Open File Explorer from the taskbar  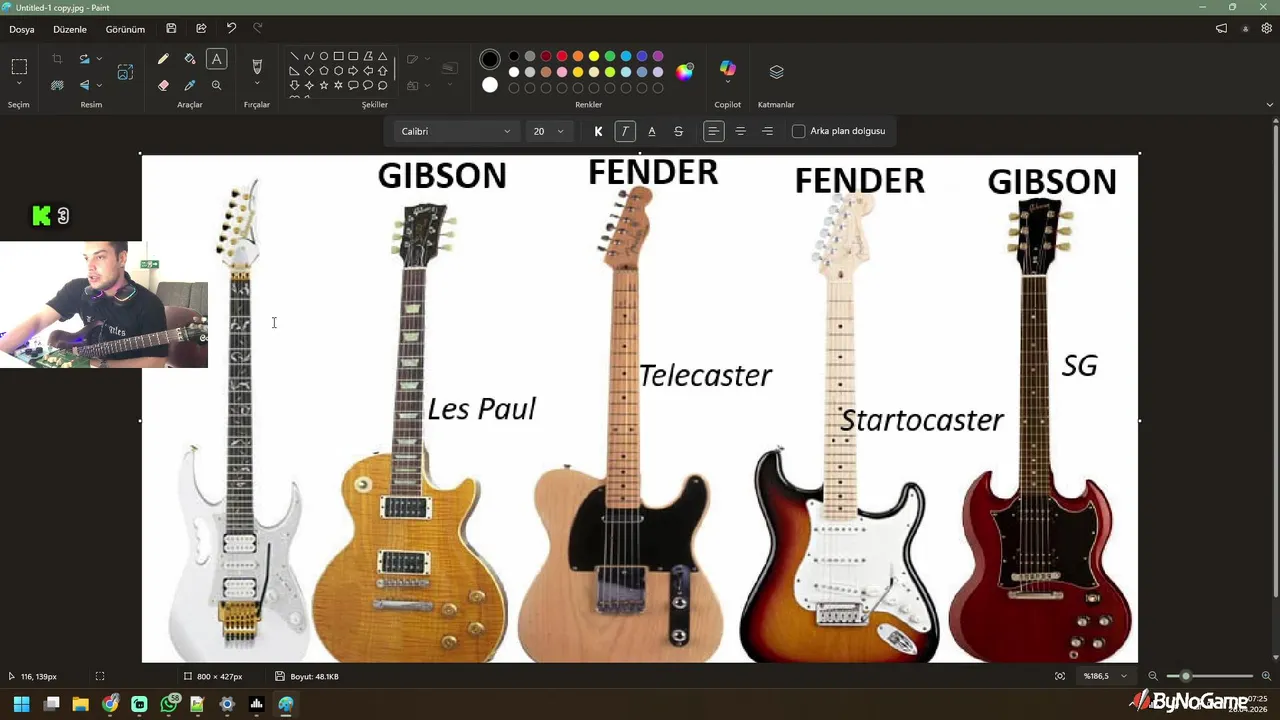coord(80,704)
